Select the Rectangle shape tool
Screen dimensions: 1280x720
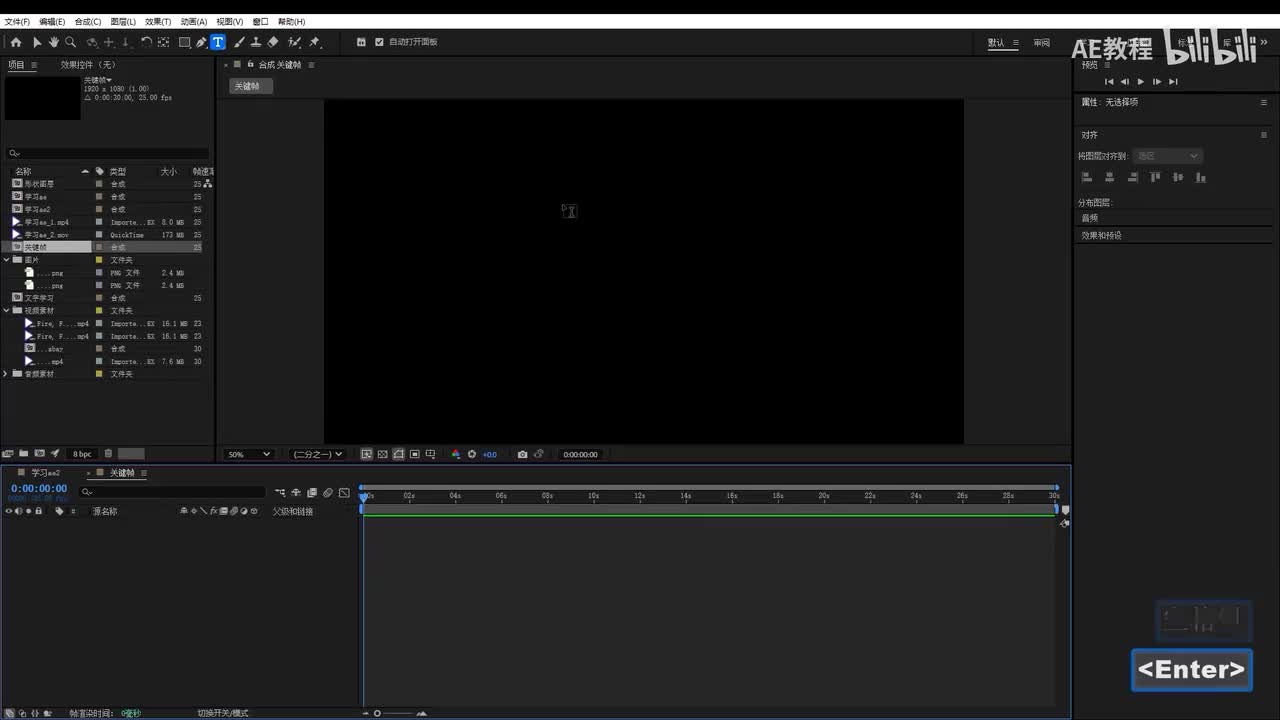point(185,42)
